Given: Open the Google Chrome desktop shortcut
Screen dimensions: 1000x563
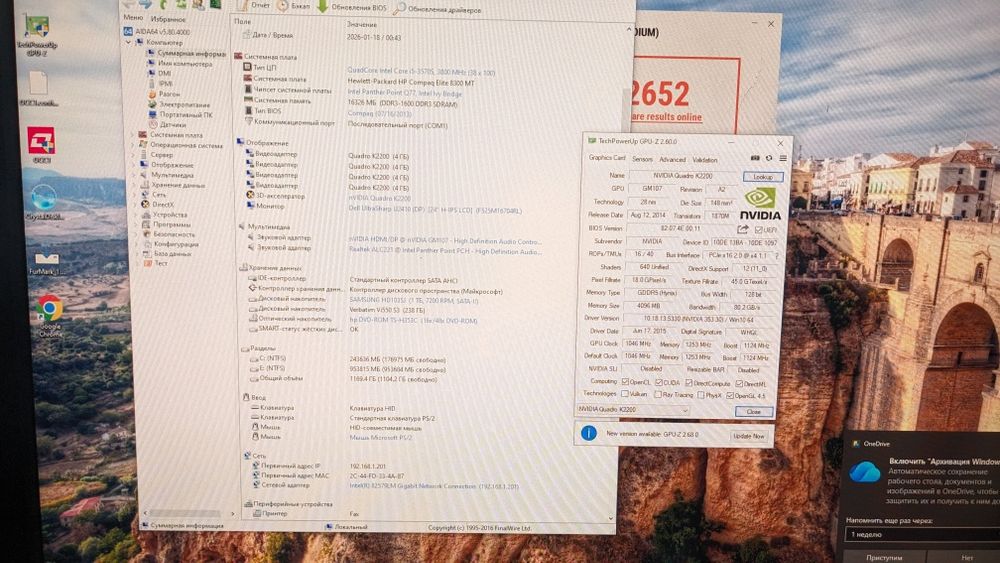Looking at the screenshot, I should (49, 316).
